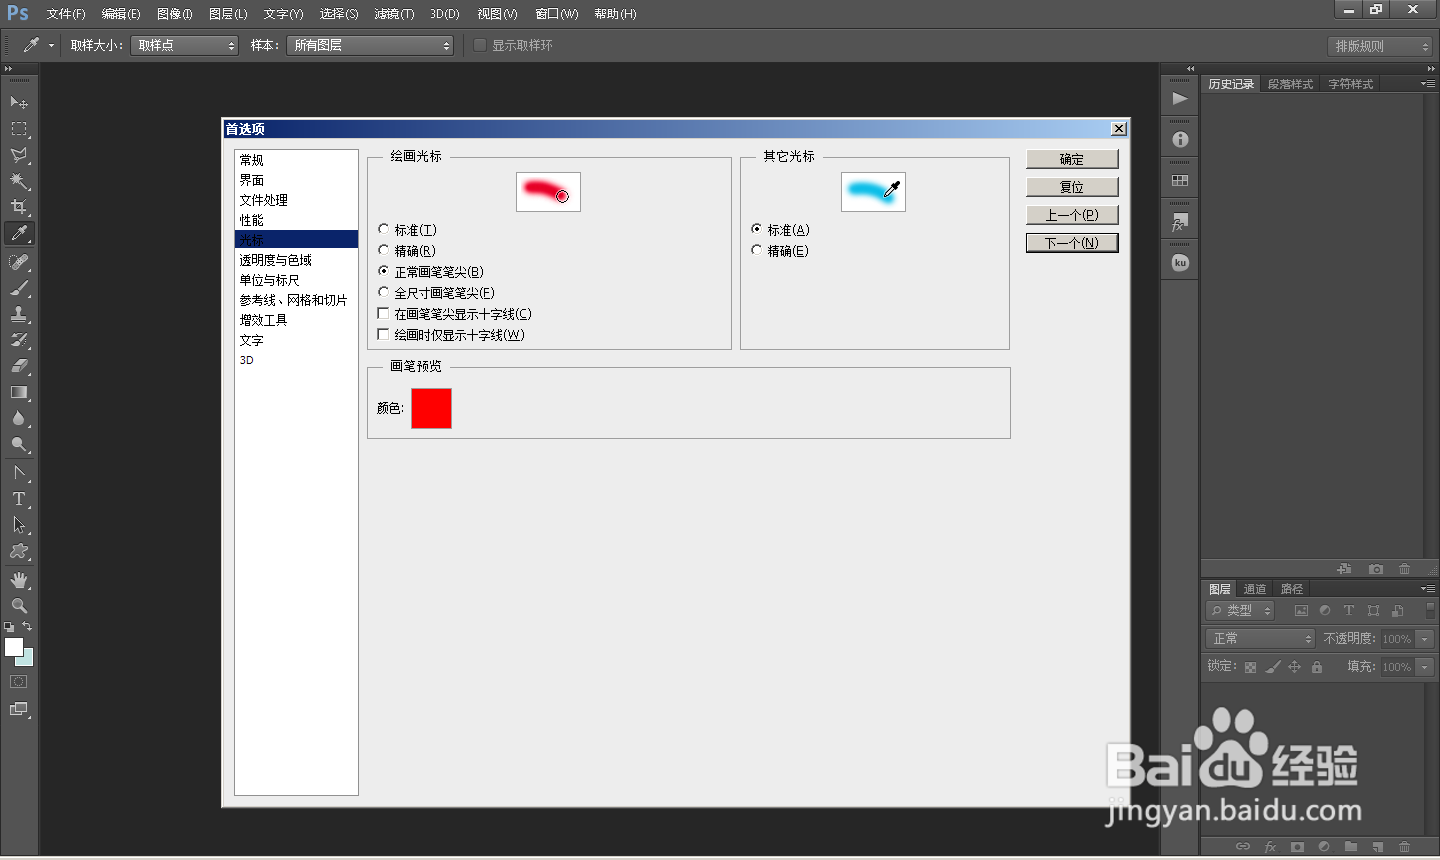
Task: Open the layer filter 类型 dropdown
Action: click(x=1240, y=610)
